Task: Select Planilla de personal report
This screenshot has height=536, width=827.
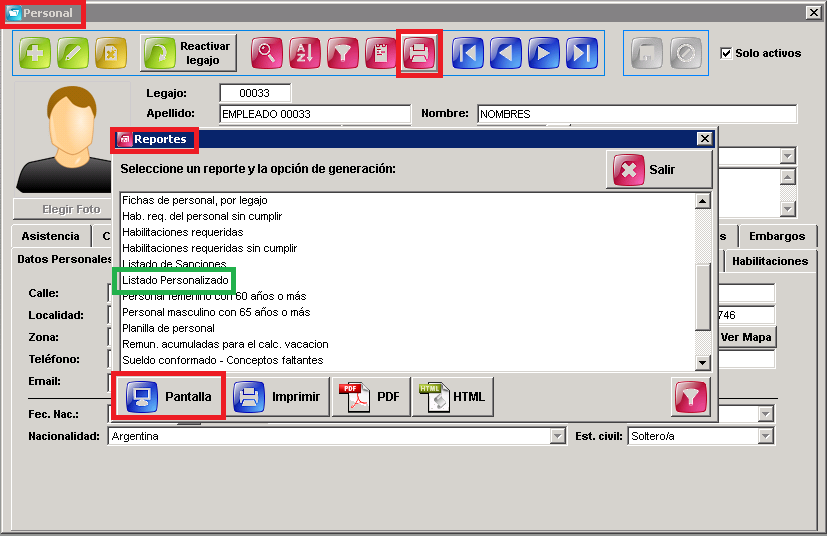Action: (168, 328)
